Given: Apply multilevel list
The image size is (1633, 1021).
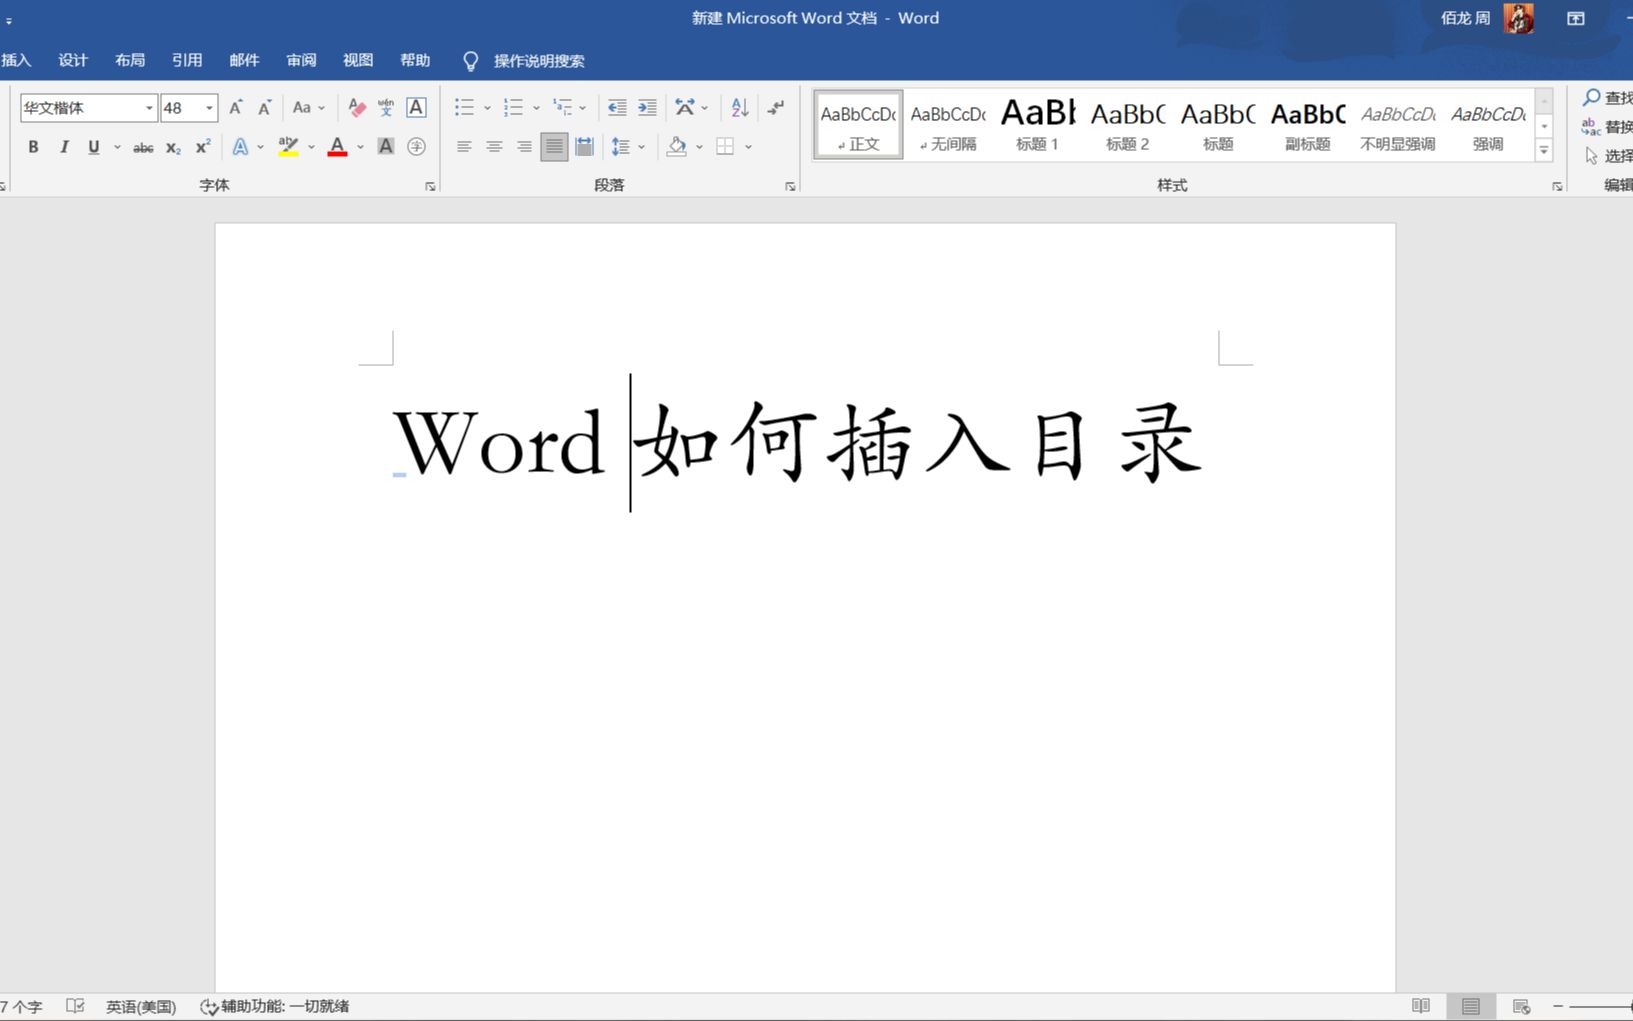Looking at the screenshot, I should (563, 108).
